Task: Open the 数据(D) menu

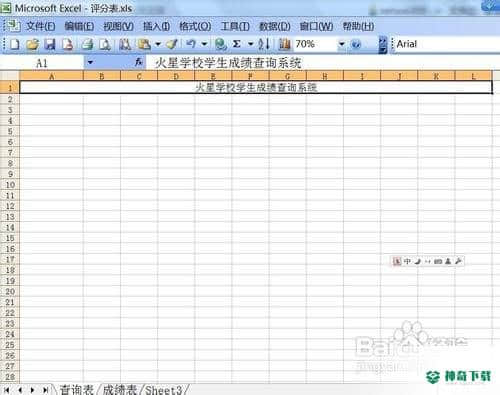Action: point(275,26)
